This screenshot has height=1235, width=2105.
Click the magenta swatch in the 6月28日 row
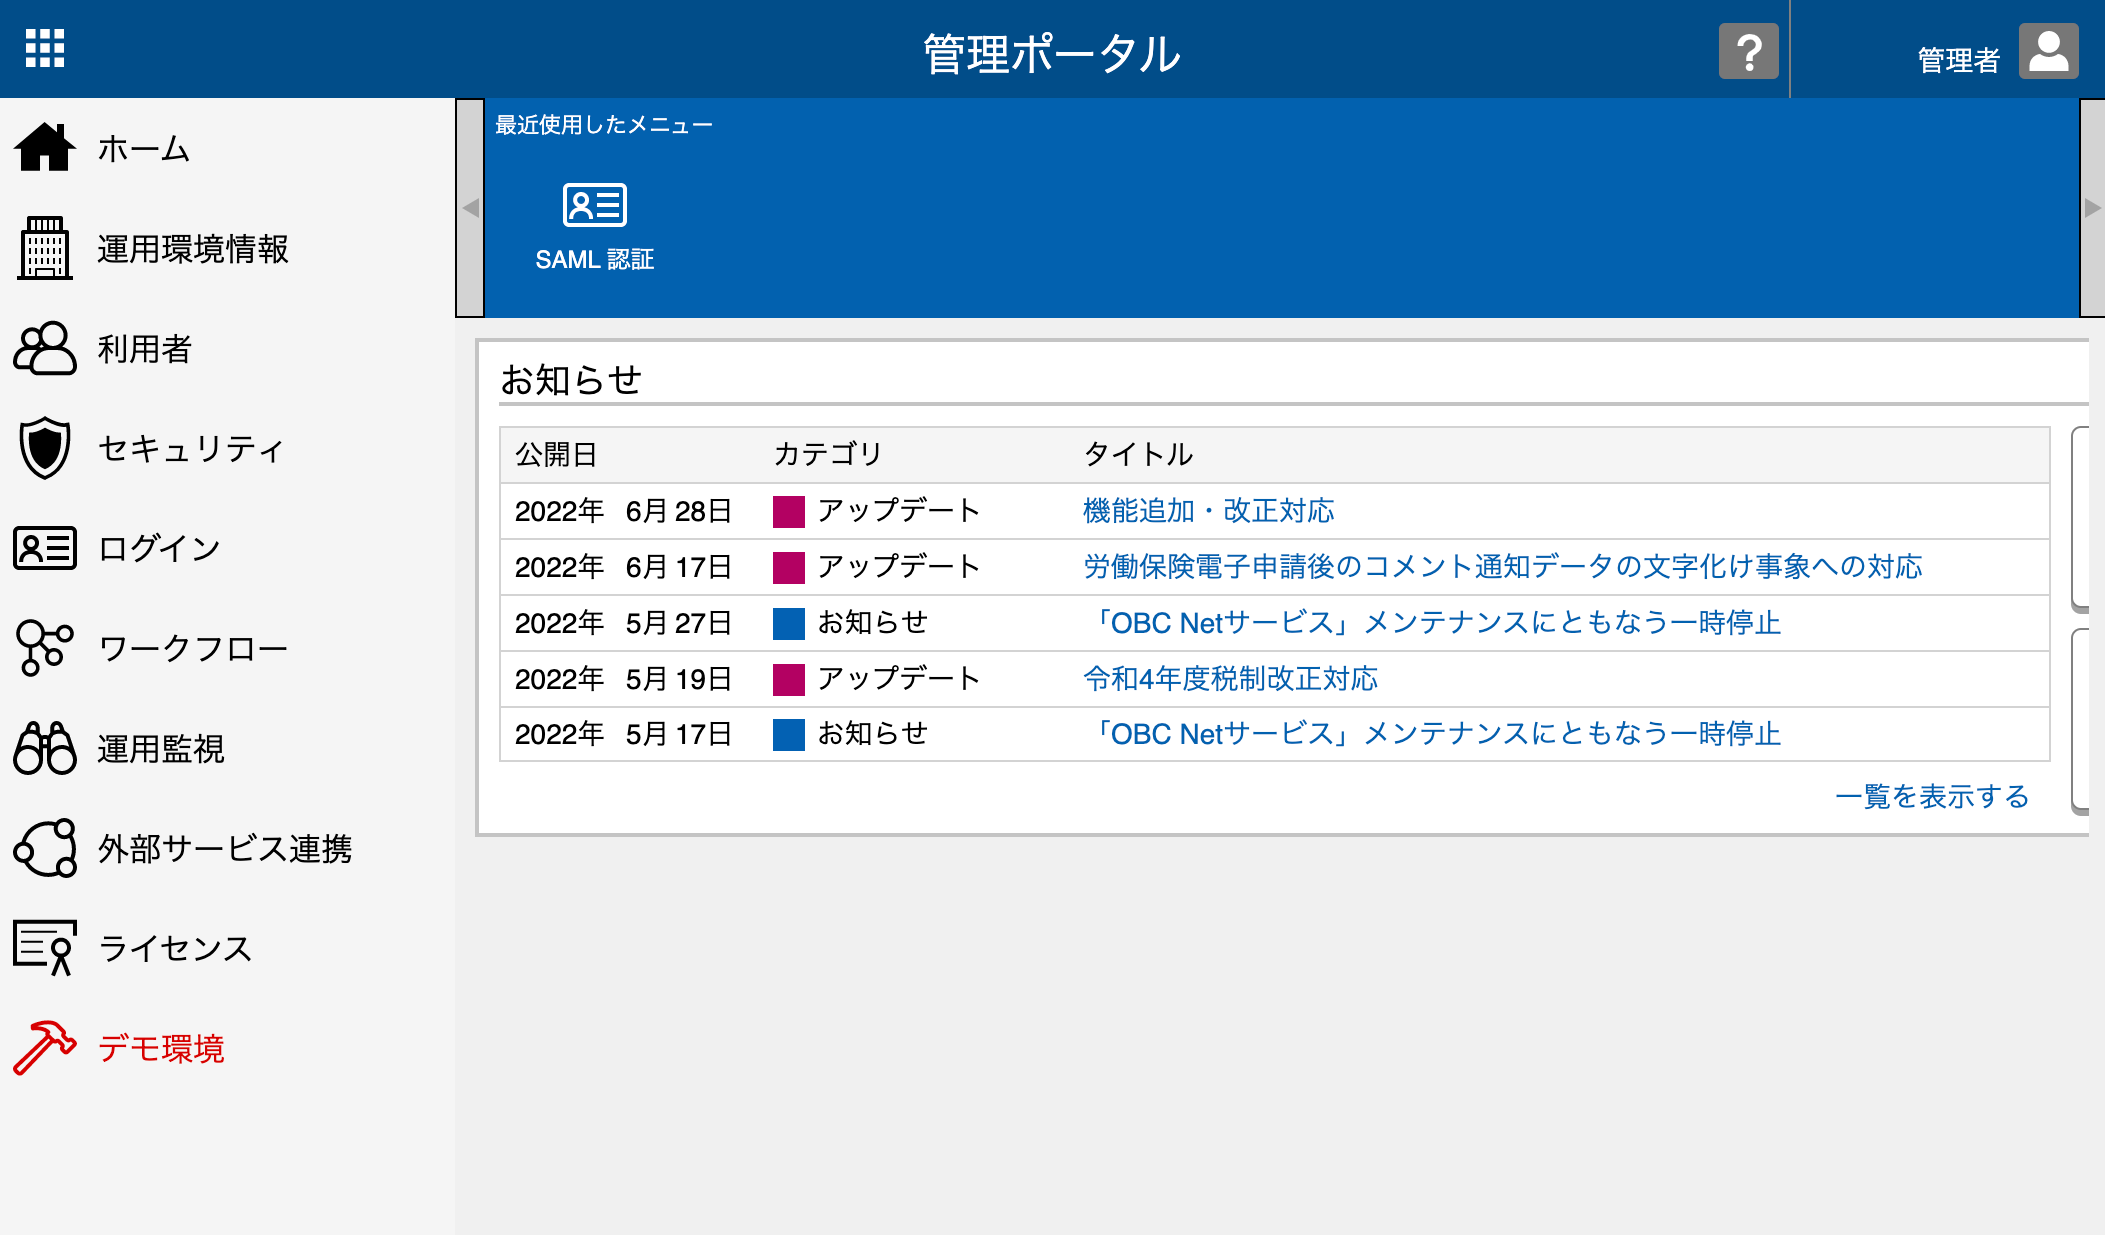click(x=789, y=512)
